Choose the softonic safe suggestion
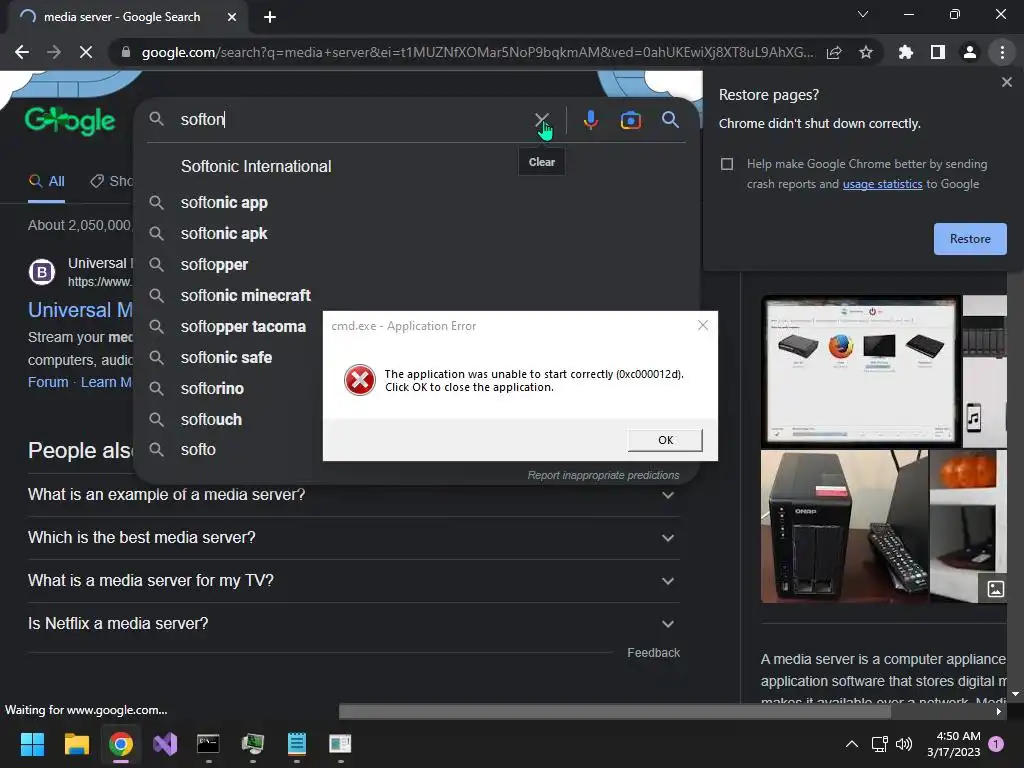The height and width of the screenshot is (768, 1024). [226, 357]
